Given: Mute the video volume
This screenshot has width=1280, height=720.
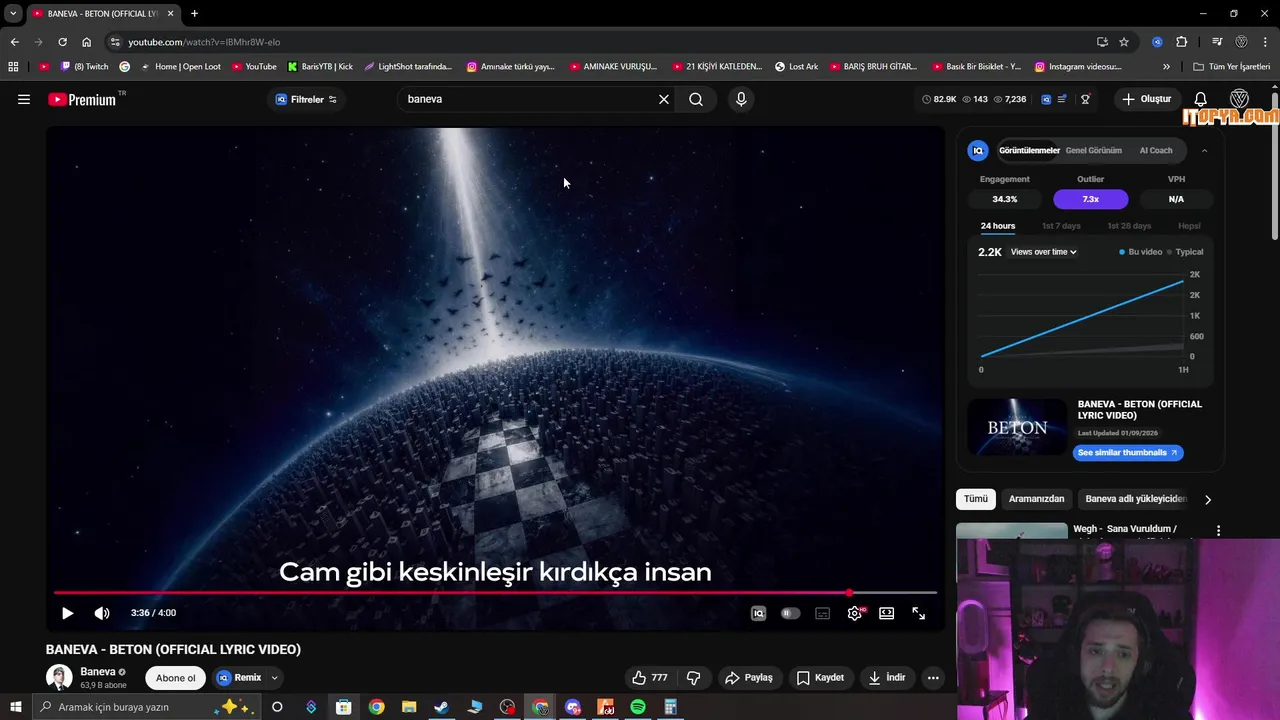Looking at the screenshot, I should [x=102, y=613].
